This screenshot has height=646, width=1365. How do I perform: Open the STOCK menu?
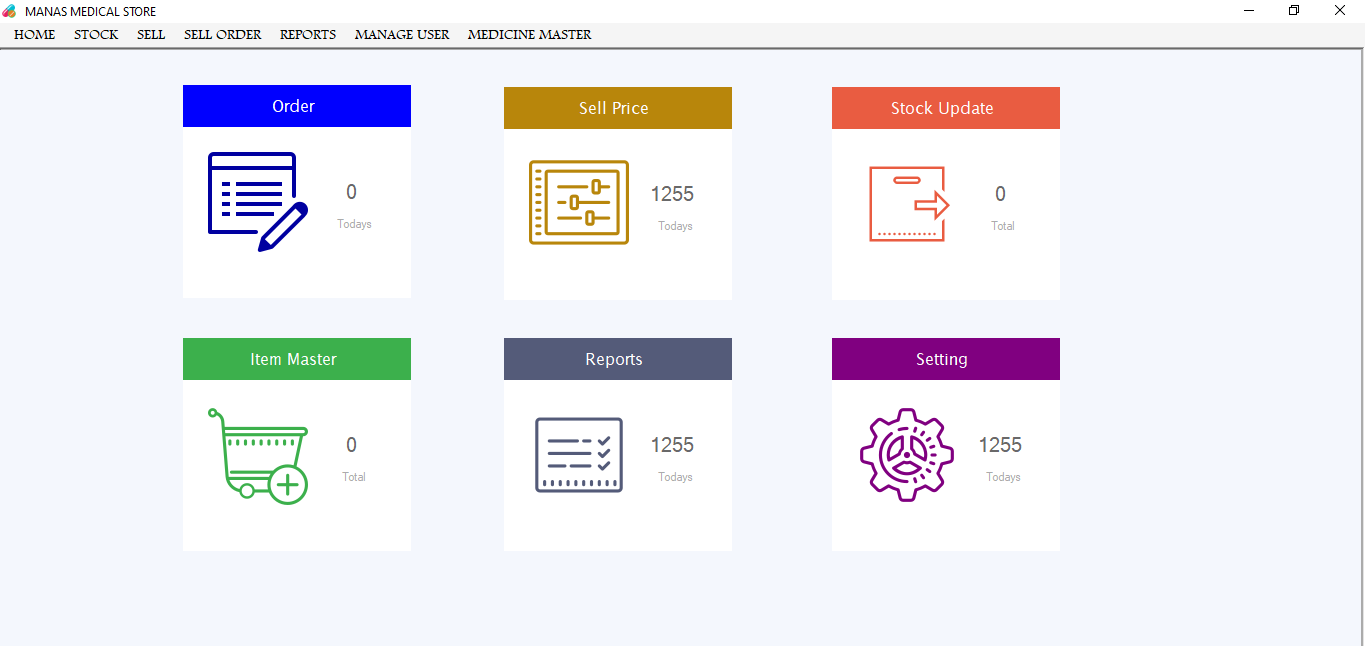click(x=96, y=35)
